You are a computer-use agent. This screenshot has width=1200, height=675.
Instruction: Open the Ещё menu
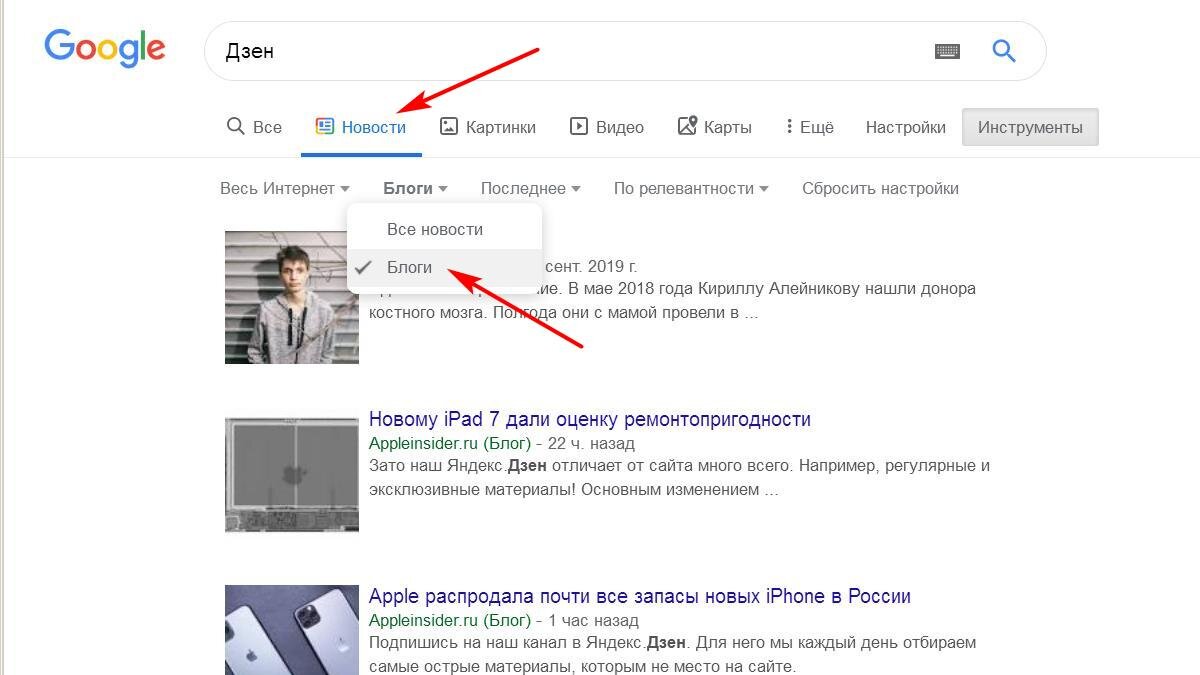click(809, 127)
